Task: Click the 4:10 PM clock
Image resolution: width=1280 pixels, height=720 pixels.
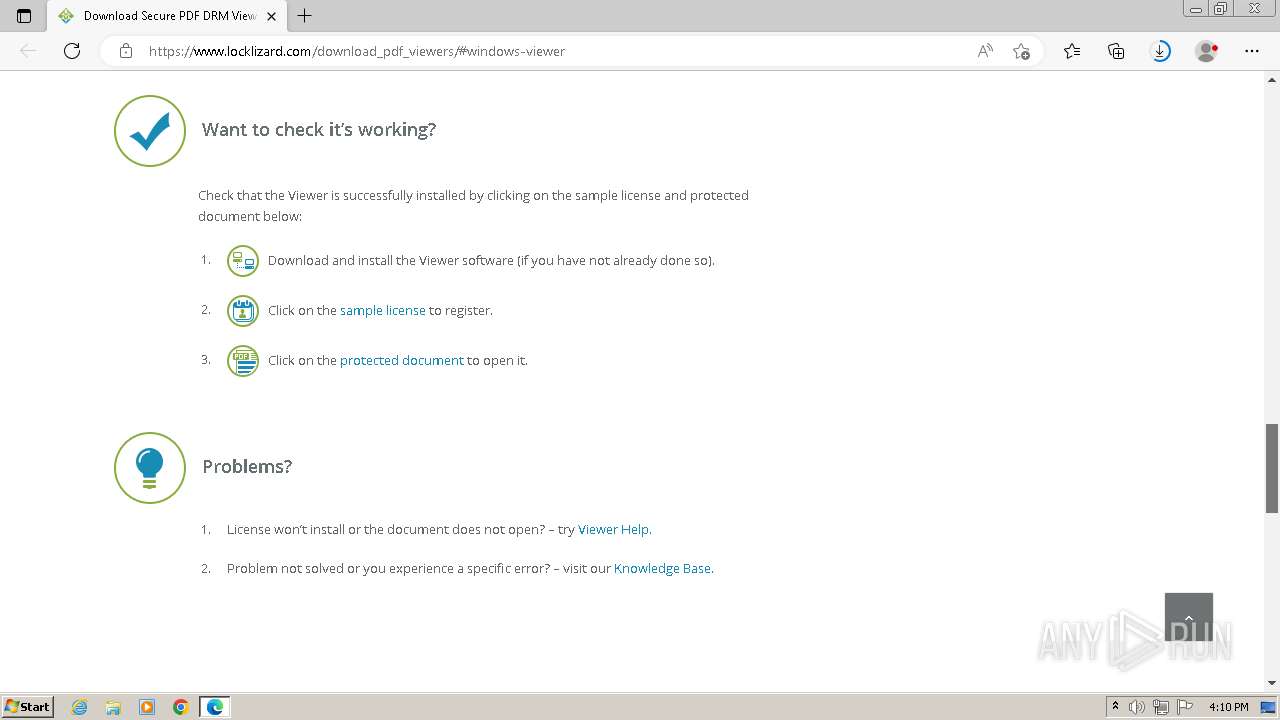Action: pyautogui.click(x=1228, y=707)
